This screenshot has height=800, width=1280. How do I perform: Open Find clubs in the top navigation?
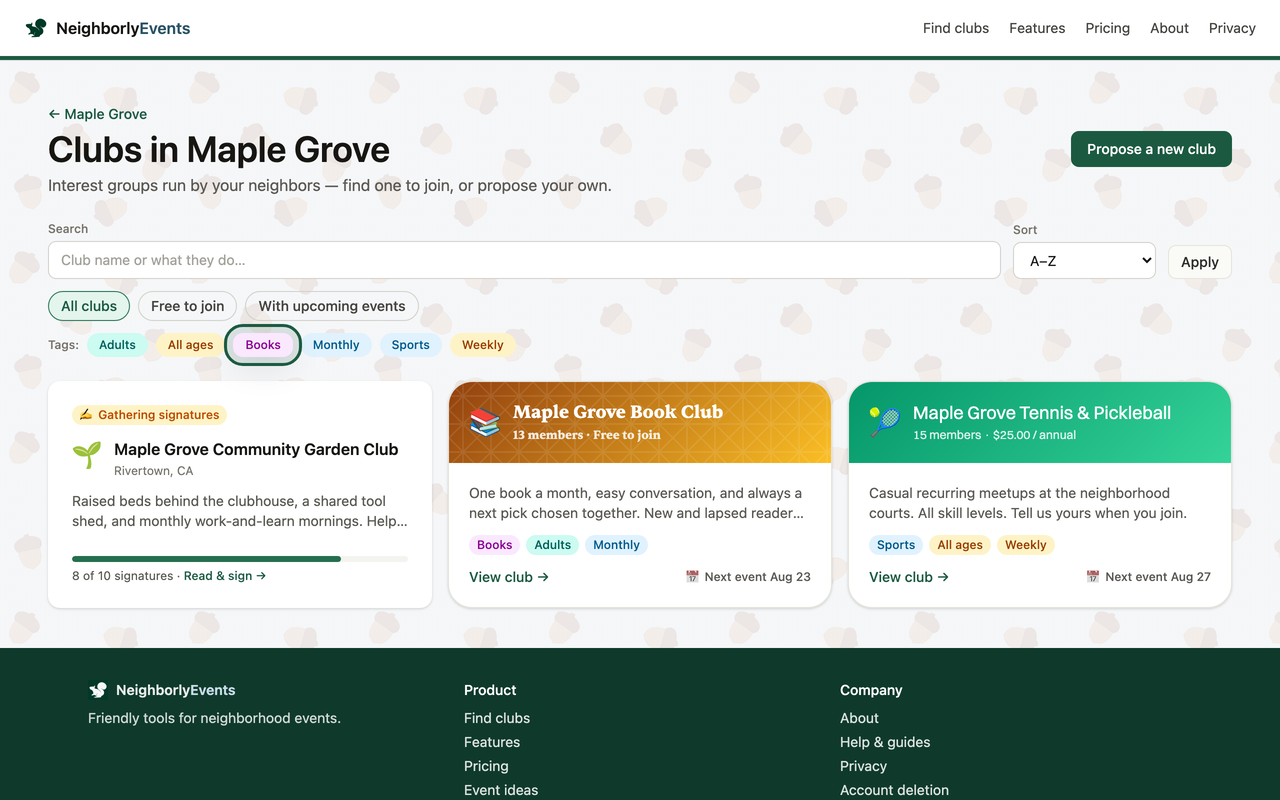coord(956,28)
